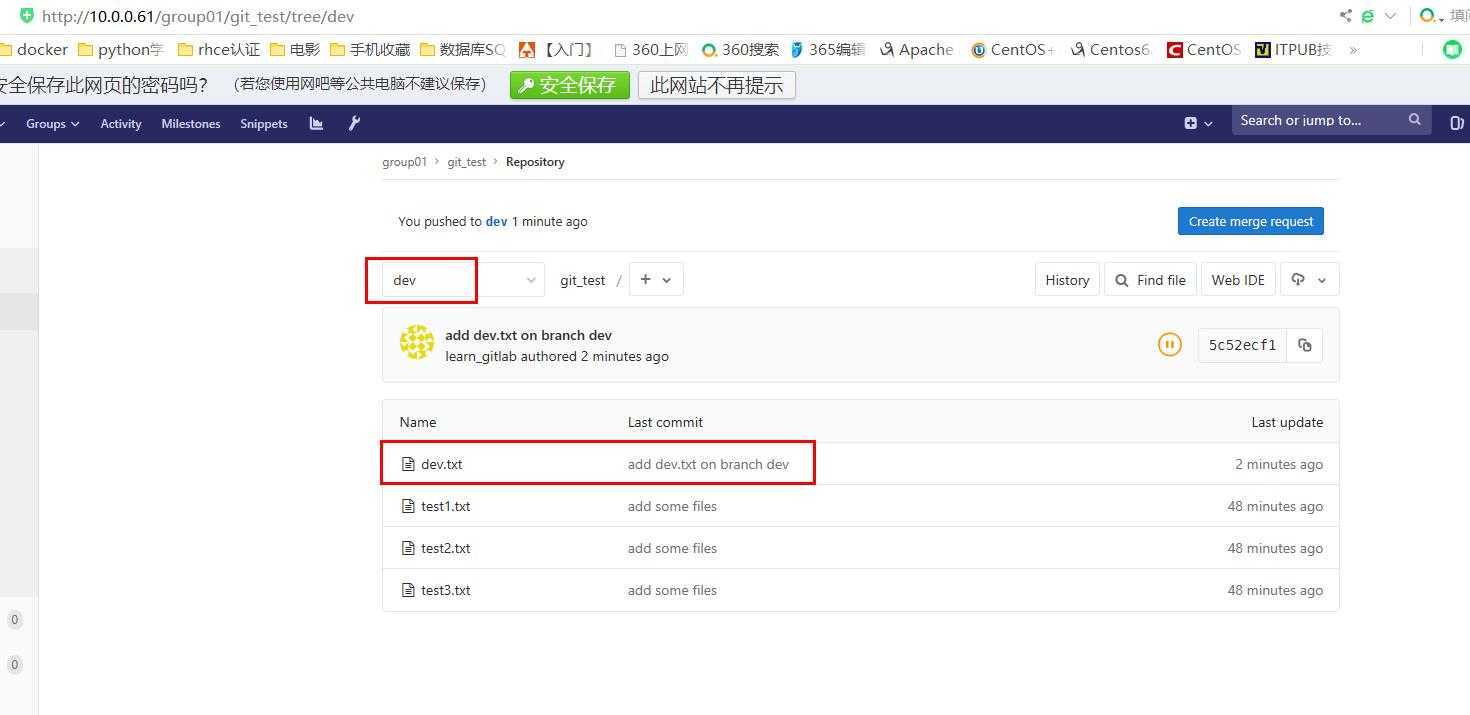Click the test2.txt file icon
This screenshot has height=715, width=1470.
pyautogui.click(x=408, y=548)
